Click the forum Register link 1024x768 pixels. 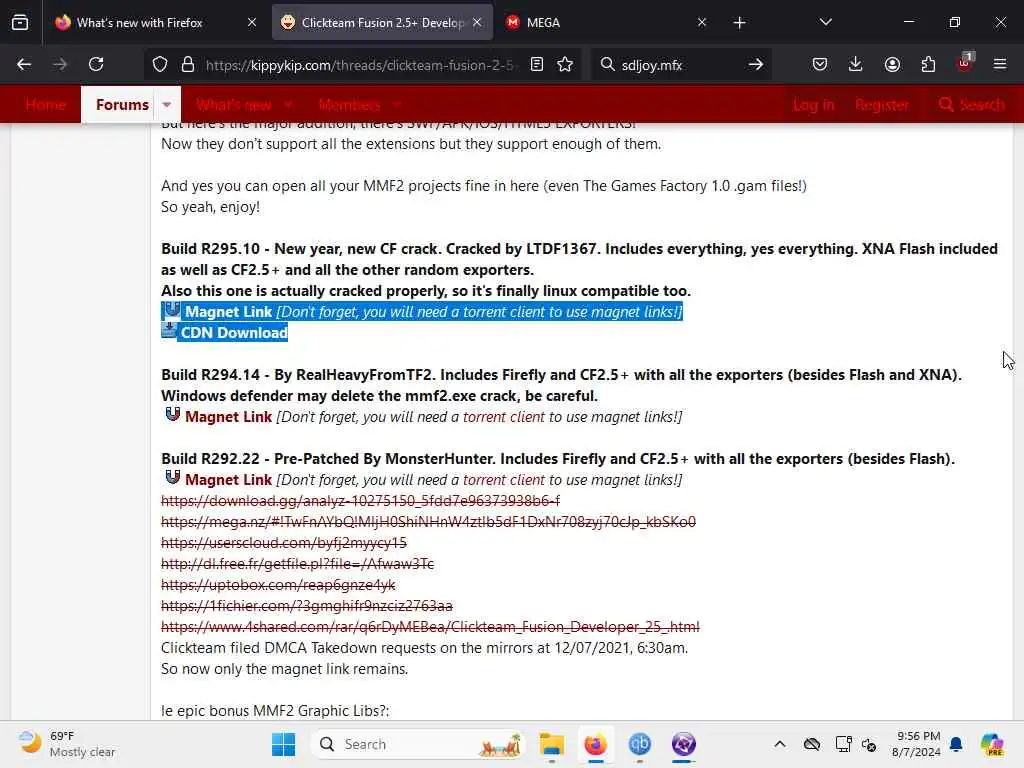coord(882,104)
